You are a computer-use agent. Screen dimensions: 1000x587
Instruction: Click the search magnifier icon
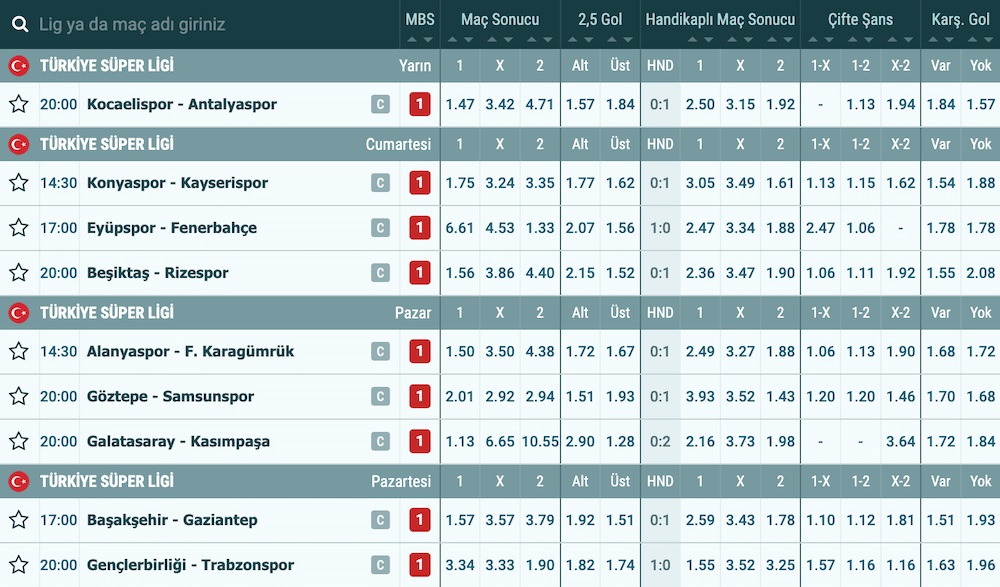[21, 23]
